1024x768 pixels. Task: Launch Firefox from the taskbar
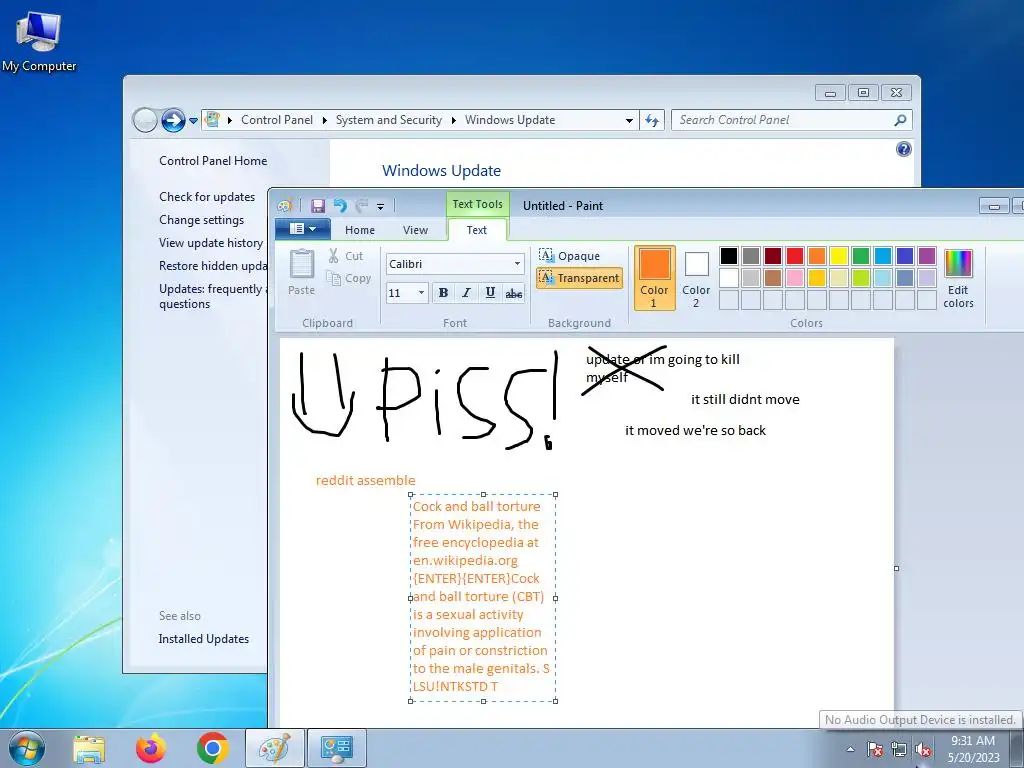(x=150, y=748)
